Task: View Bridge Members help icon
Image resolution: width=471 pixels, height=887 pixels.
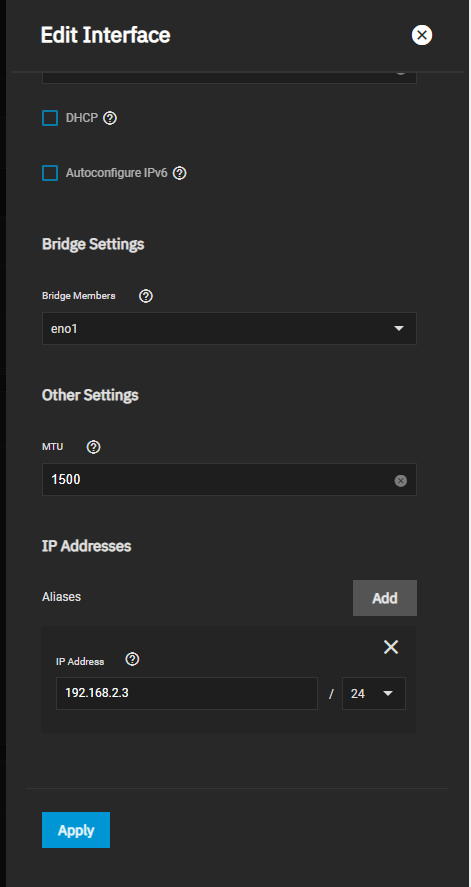Action: 146,296
